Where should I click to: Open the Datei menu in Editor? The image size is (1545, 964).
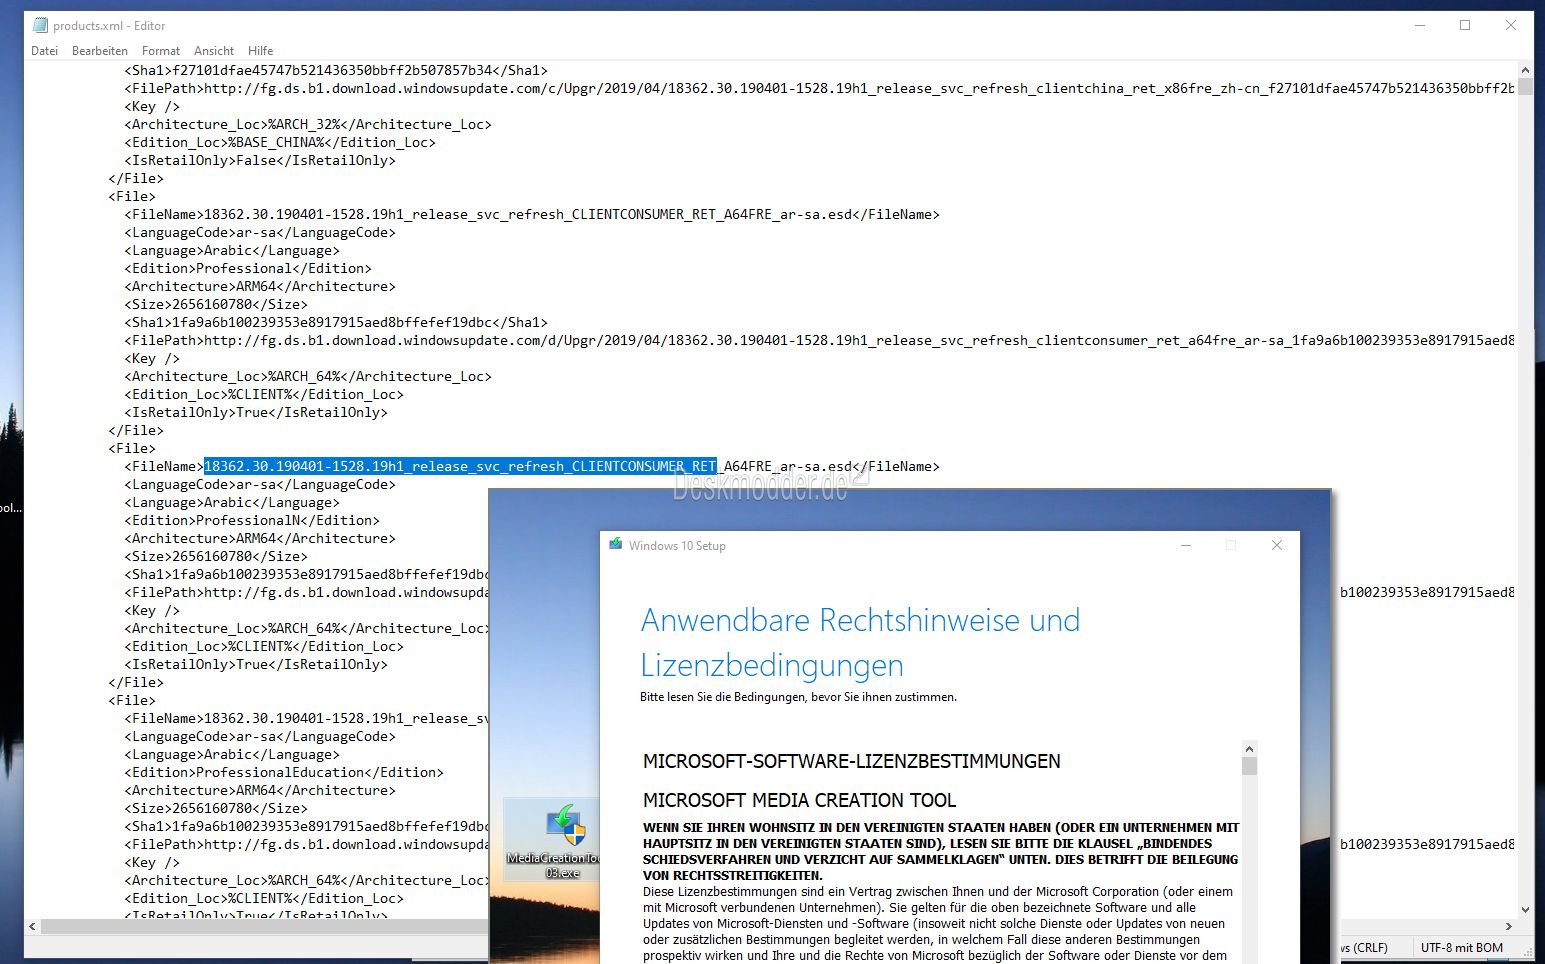pyautogui.click(x=44, y=51)
